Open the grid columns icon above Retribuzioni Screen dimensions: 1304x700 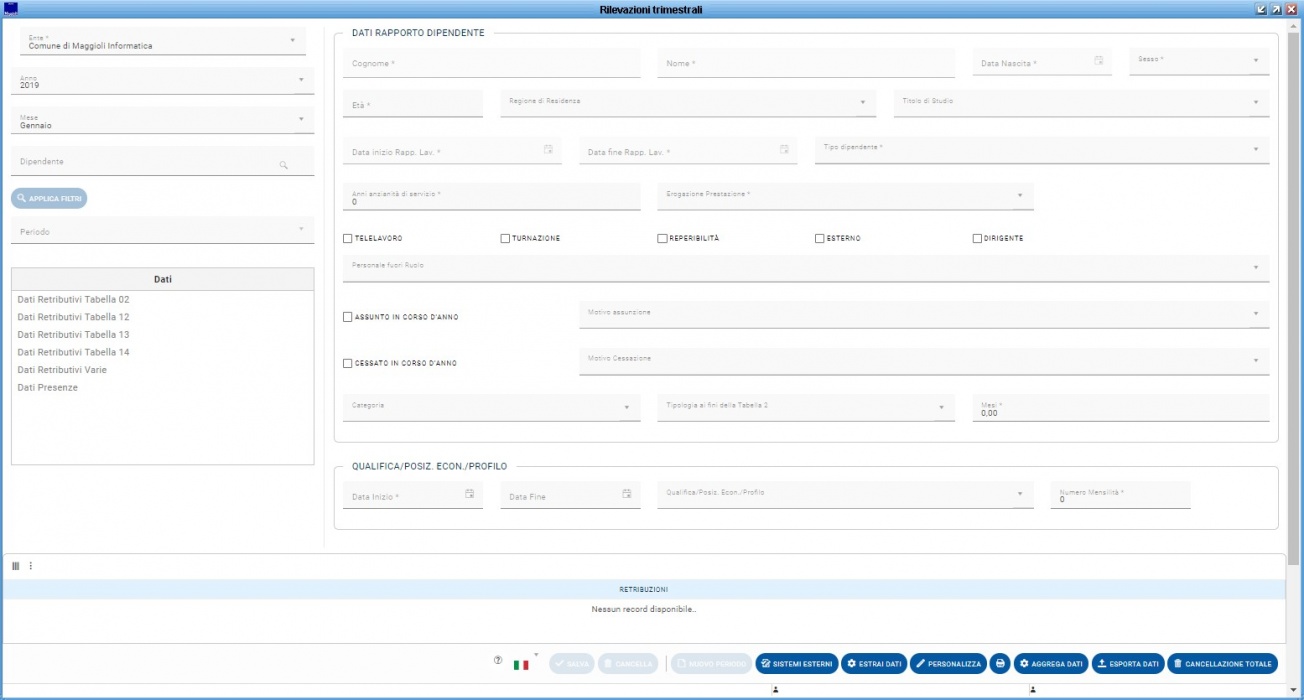point(16,566)
